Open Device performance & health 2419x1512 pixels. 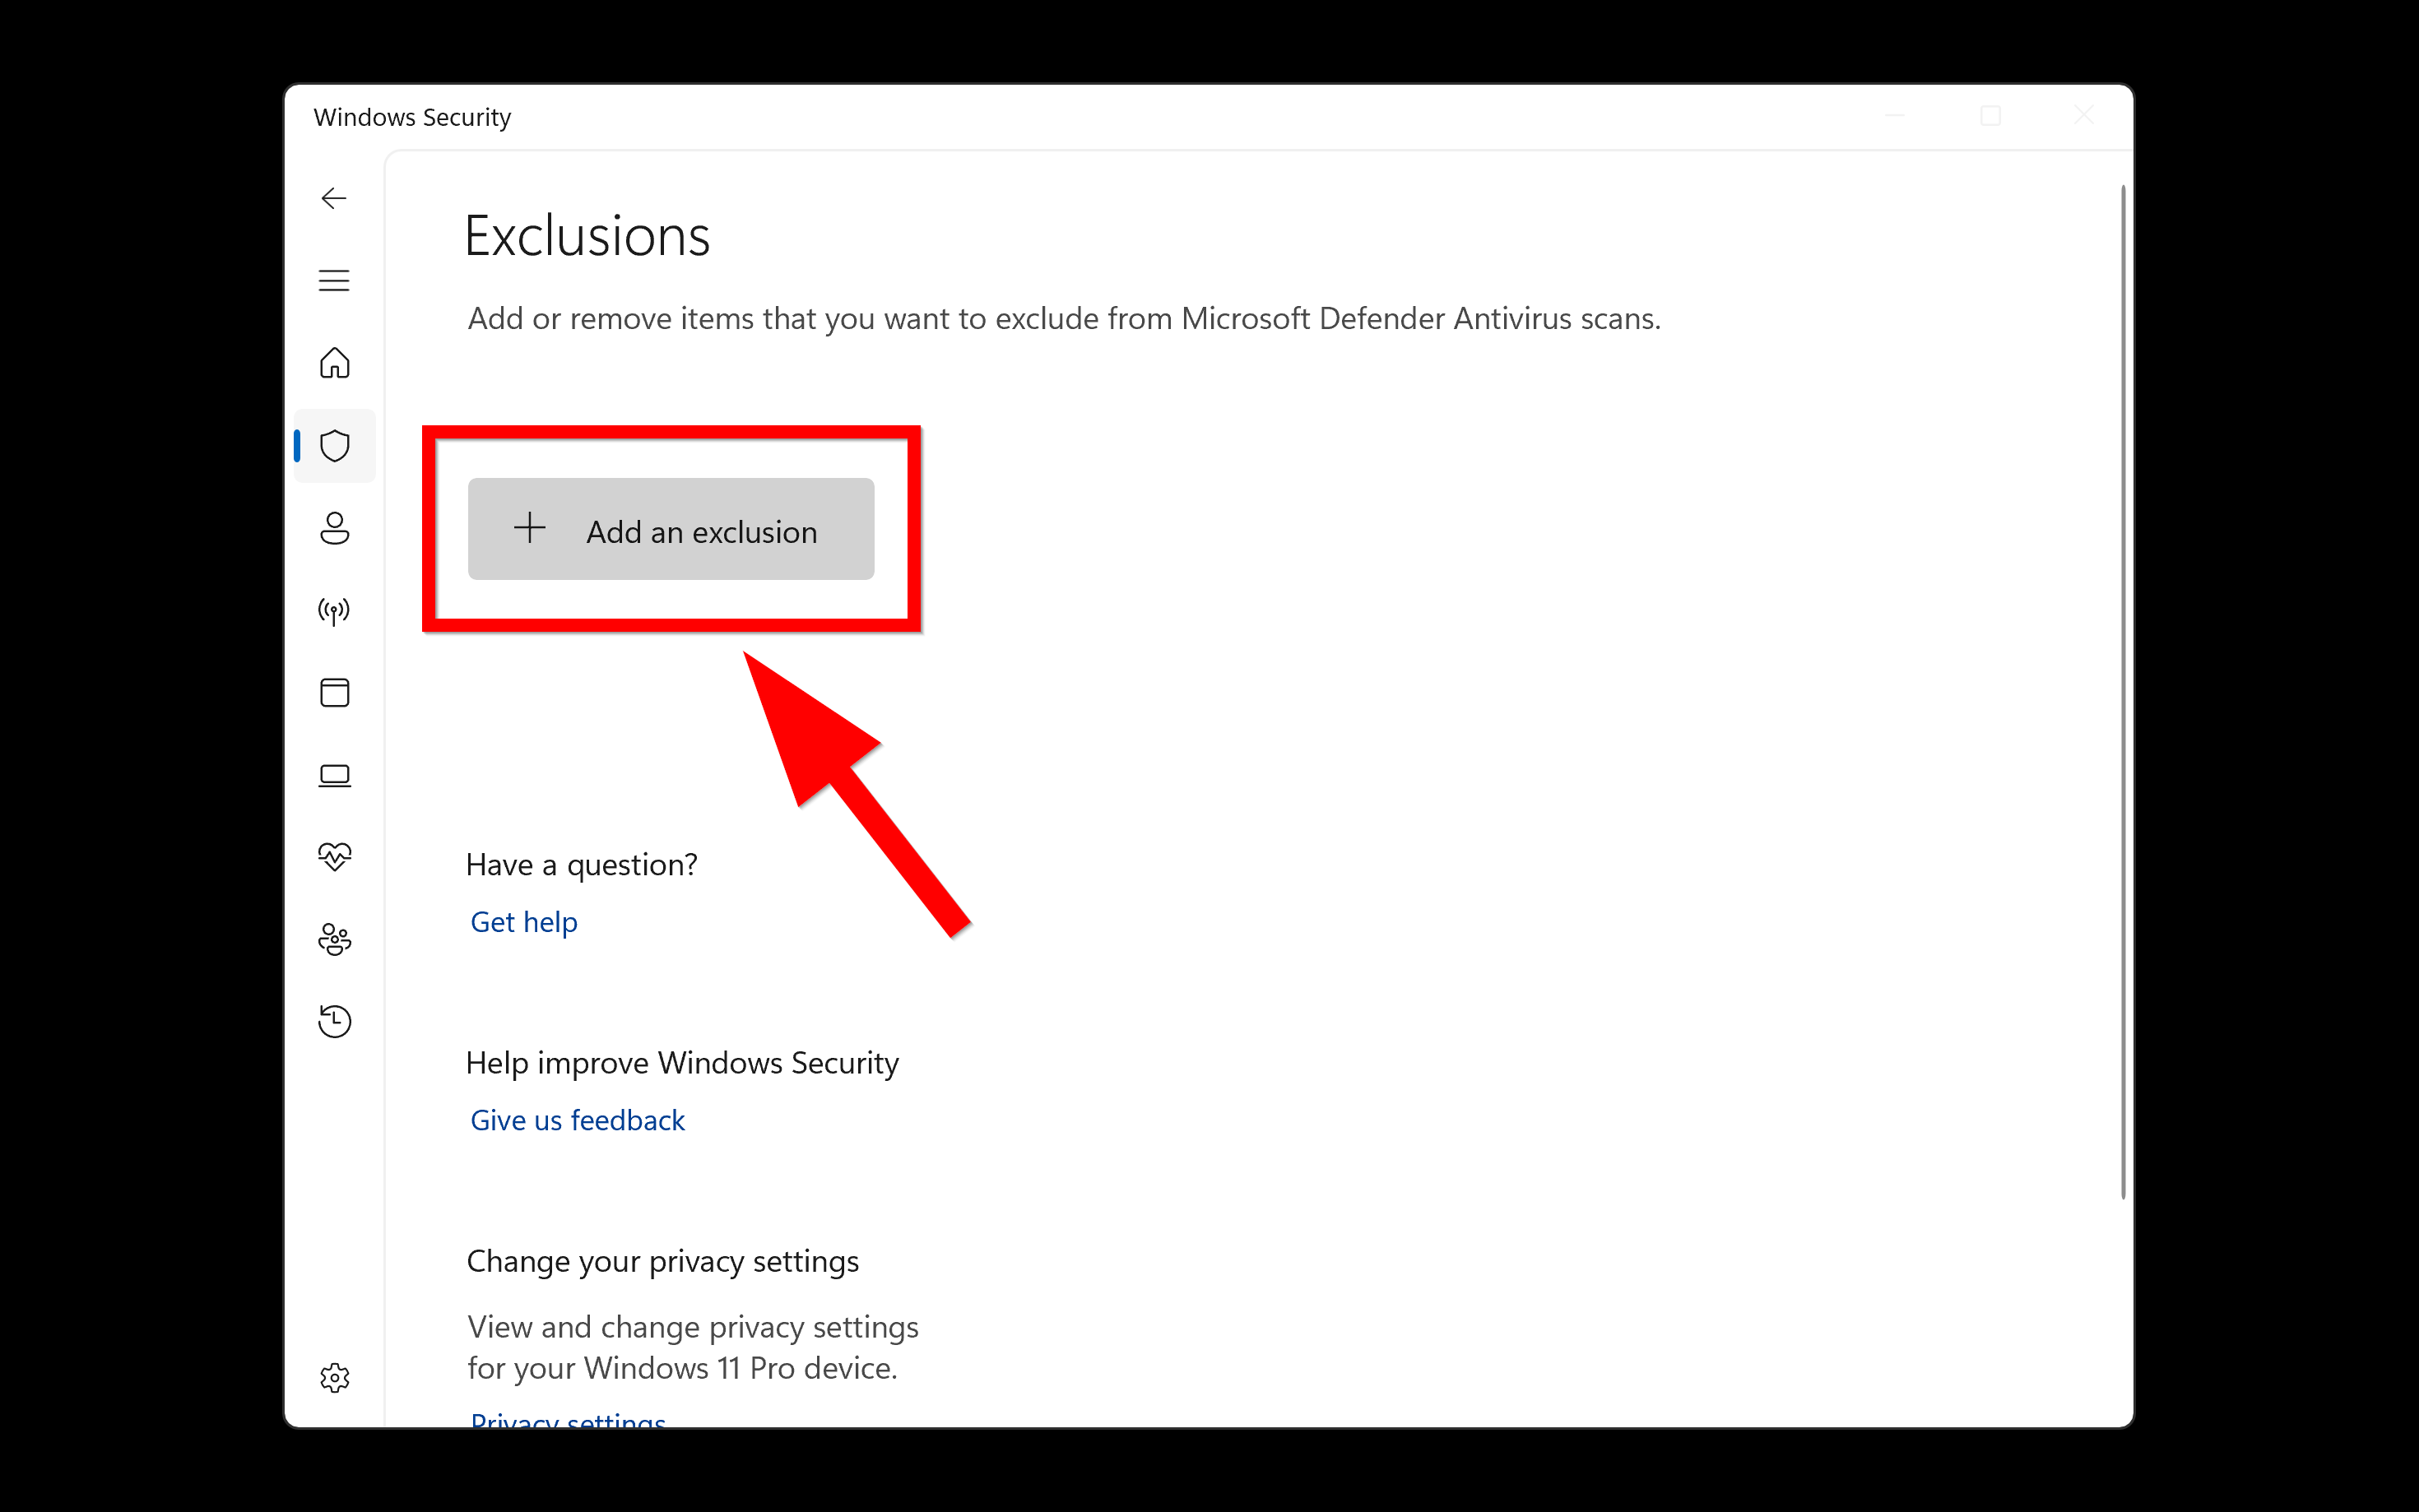tap(334, 856)
